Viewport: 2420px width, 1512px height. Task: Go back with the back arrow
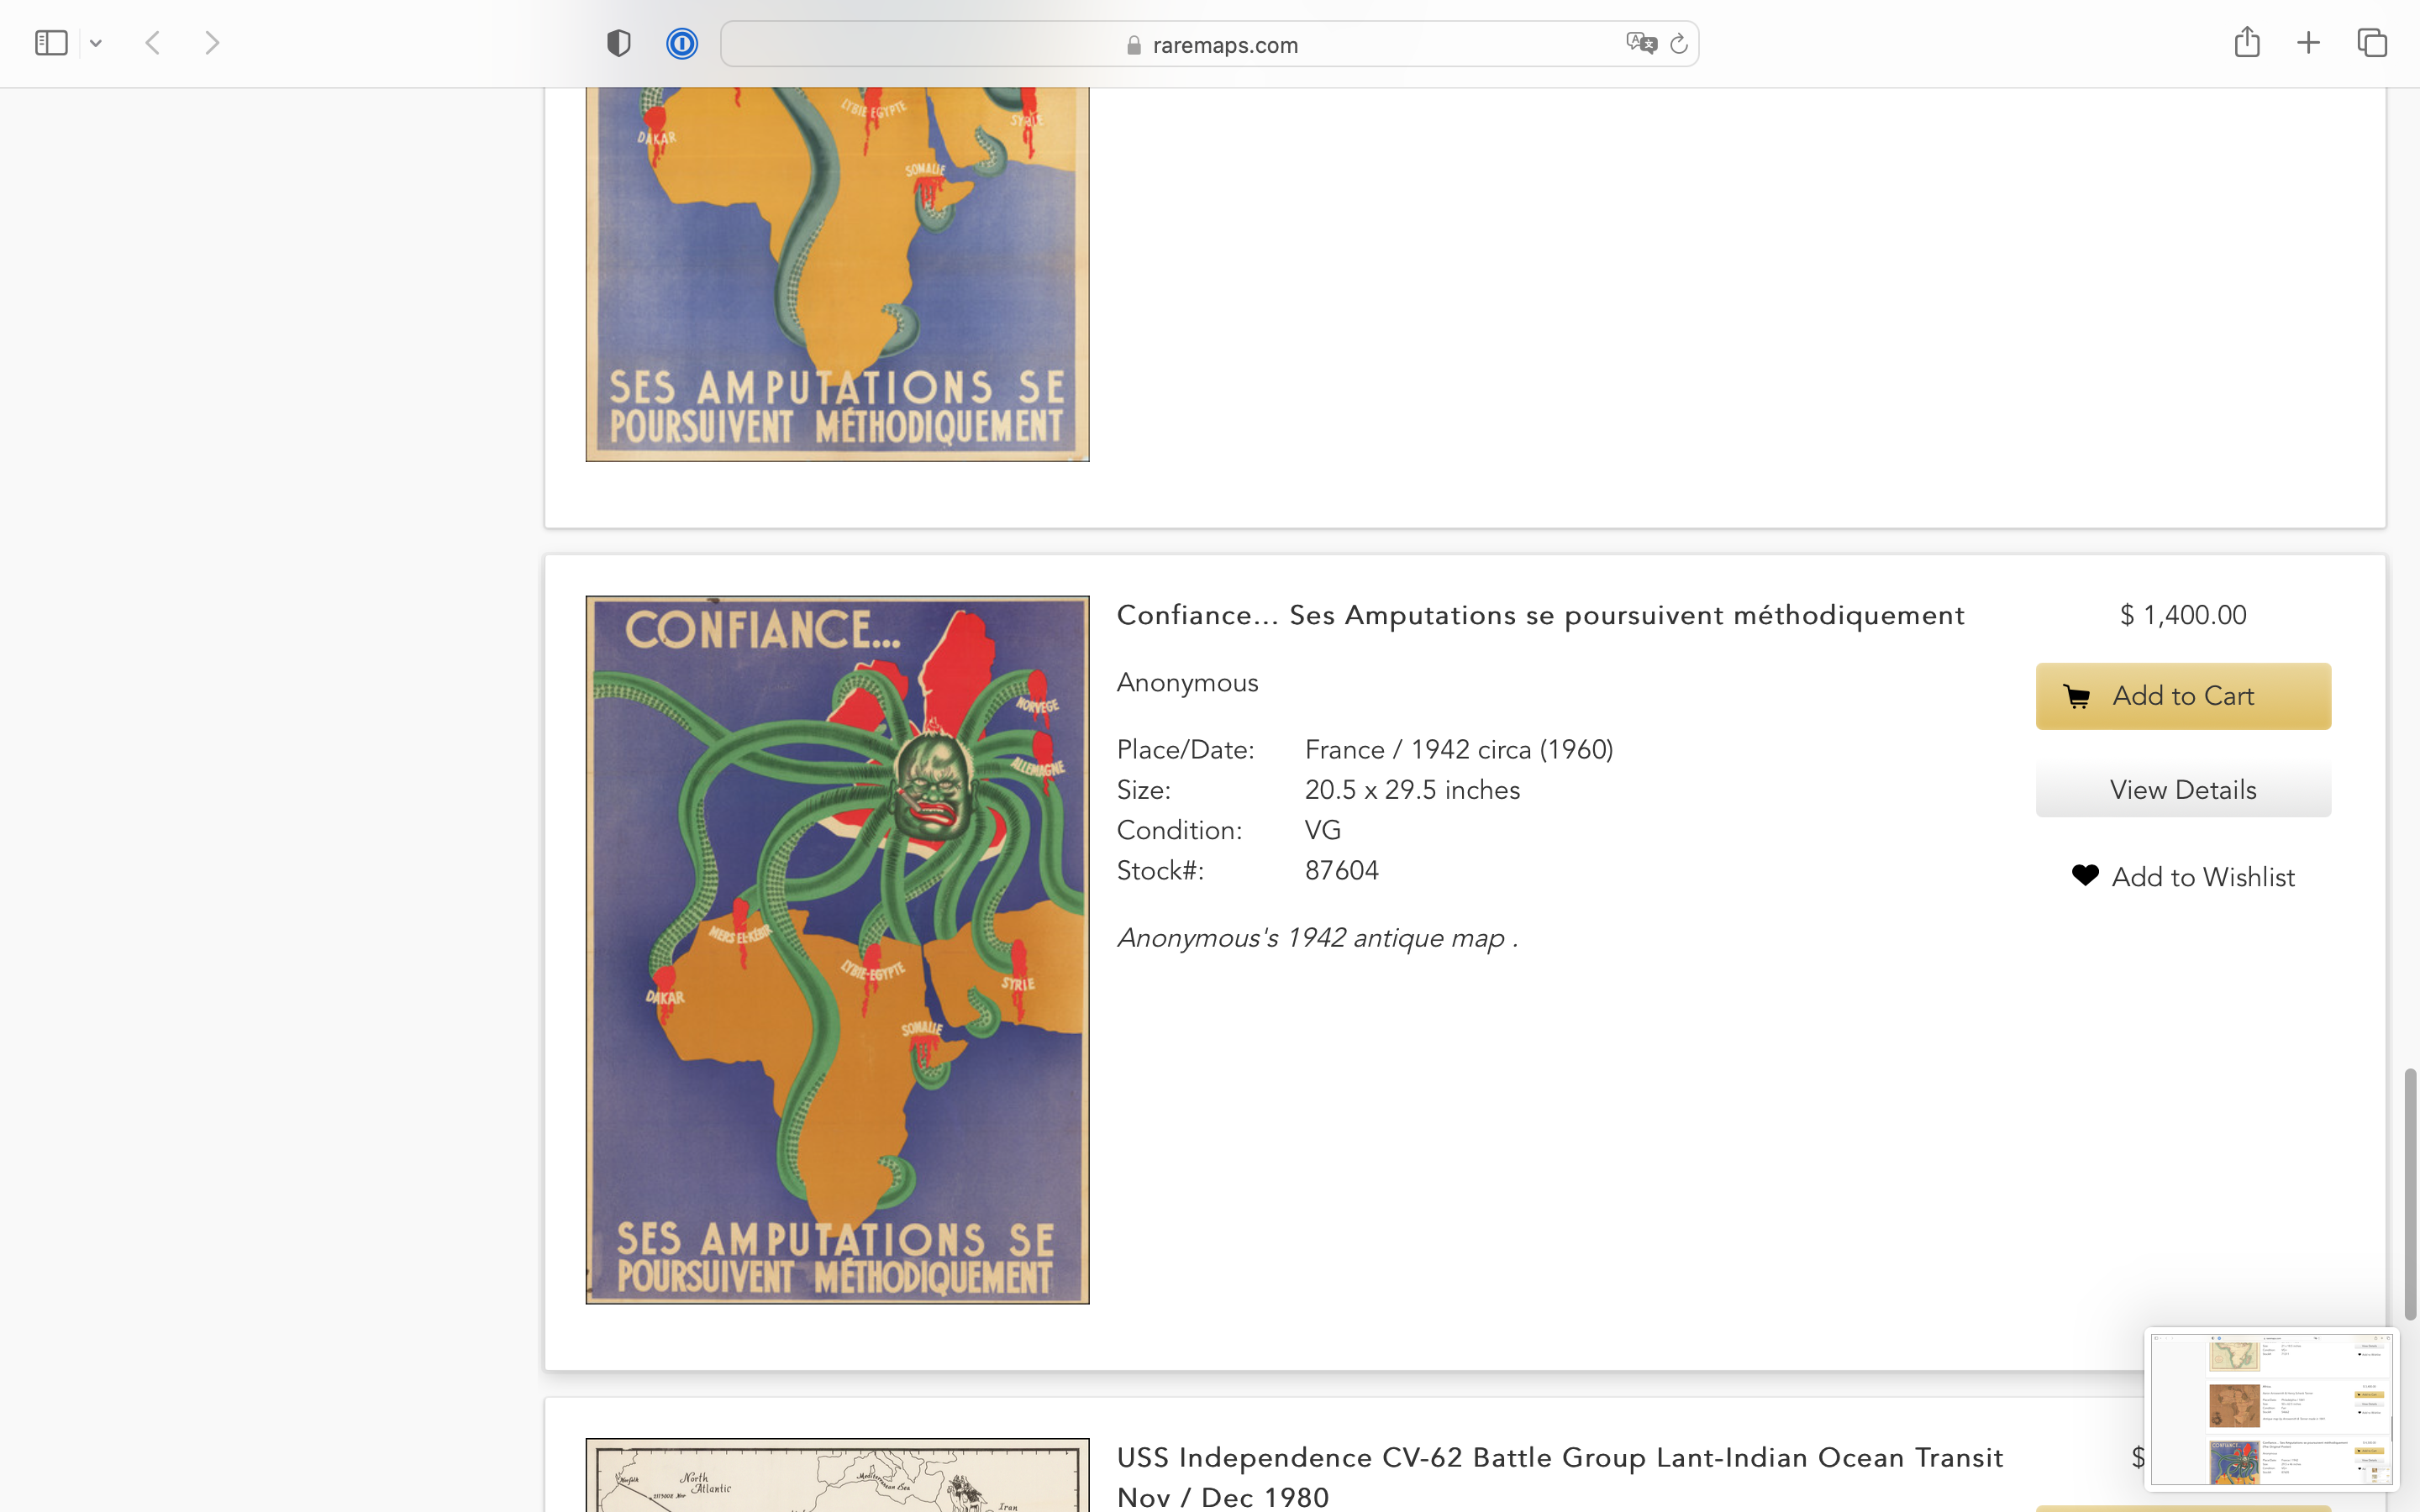tap(153, 43)
